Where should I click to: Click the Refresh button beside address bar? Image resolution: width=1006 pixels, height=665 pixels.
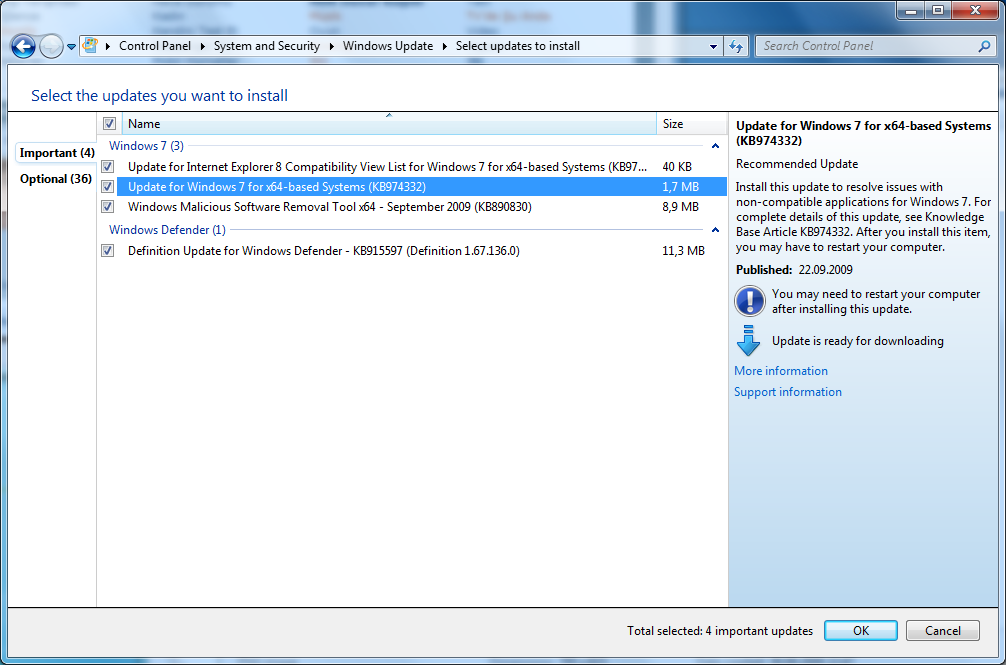coord(736,46)
